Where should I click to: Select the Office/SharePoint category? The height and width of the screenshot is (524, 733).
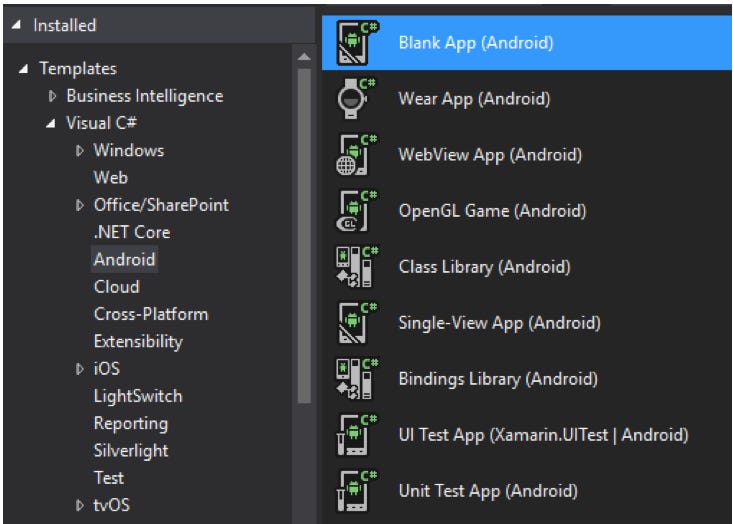[x=161, y=205]
